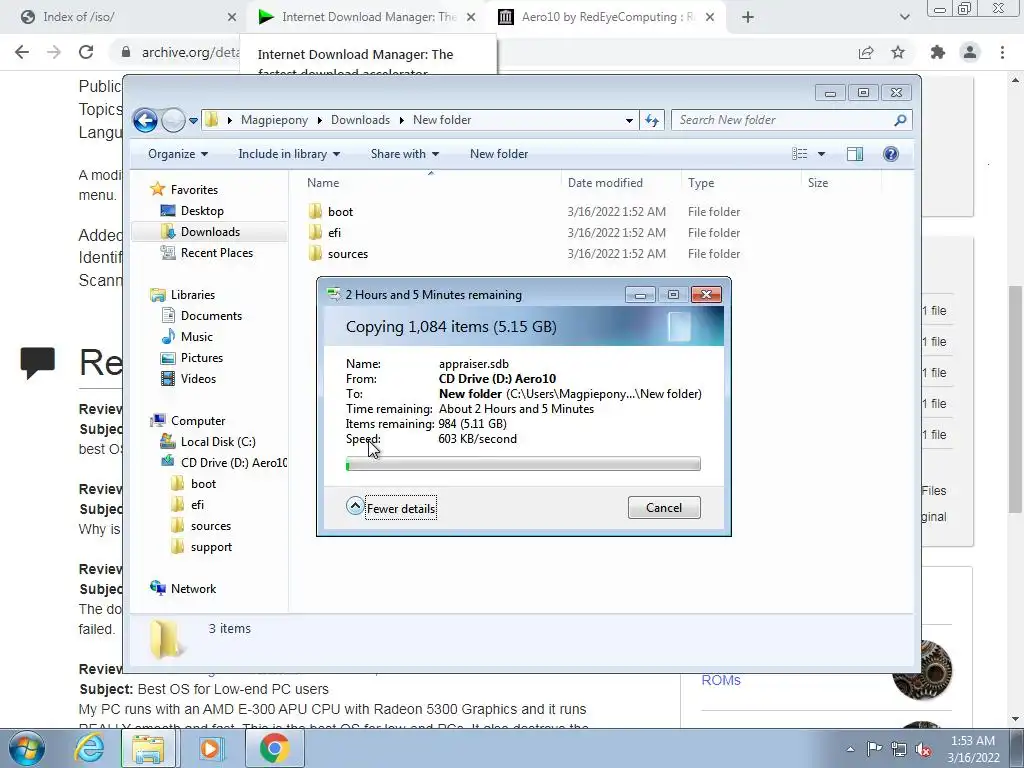Select Libraries in the navigation pane
The height and width of the screenshot is (768, 1024).
tap(193, 295)
